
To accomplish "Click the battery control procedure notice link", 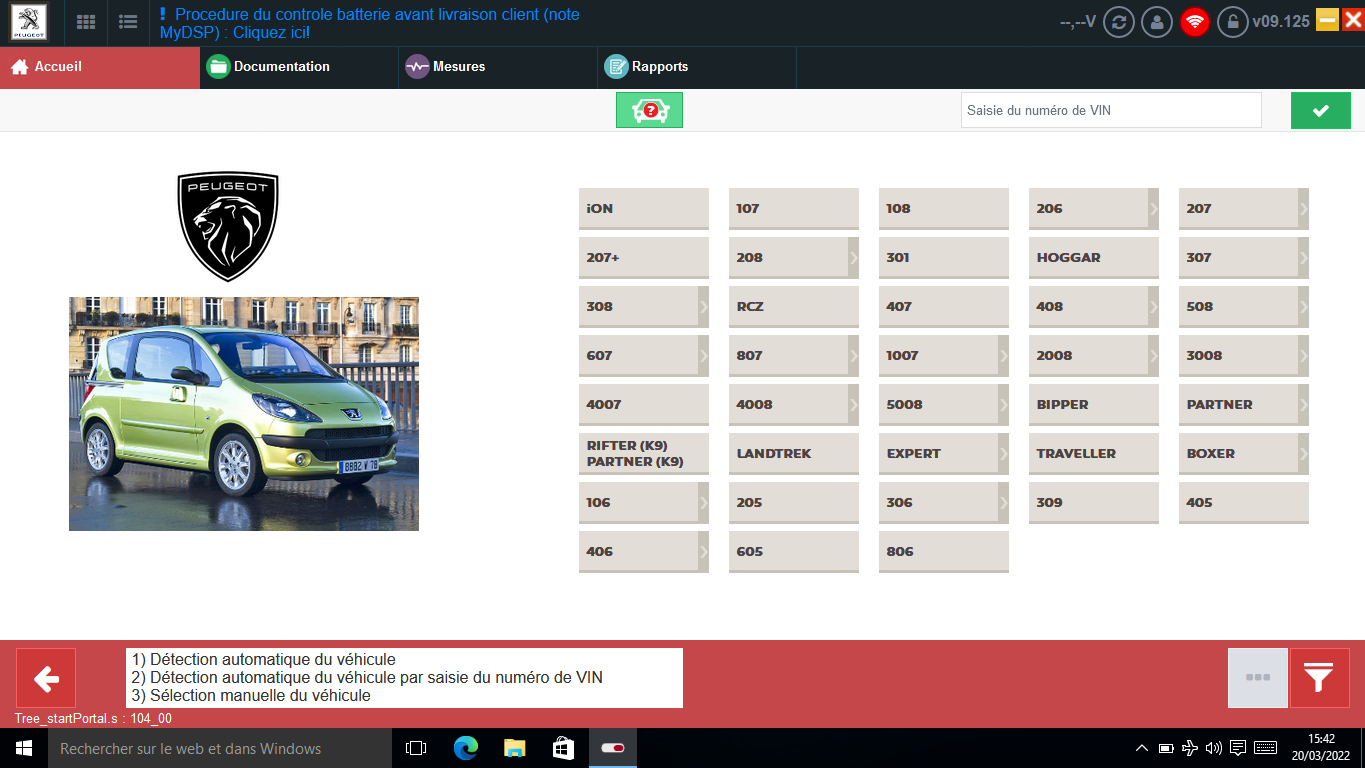I will 370,23.
